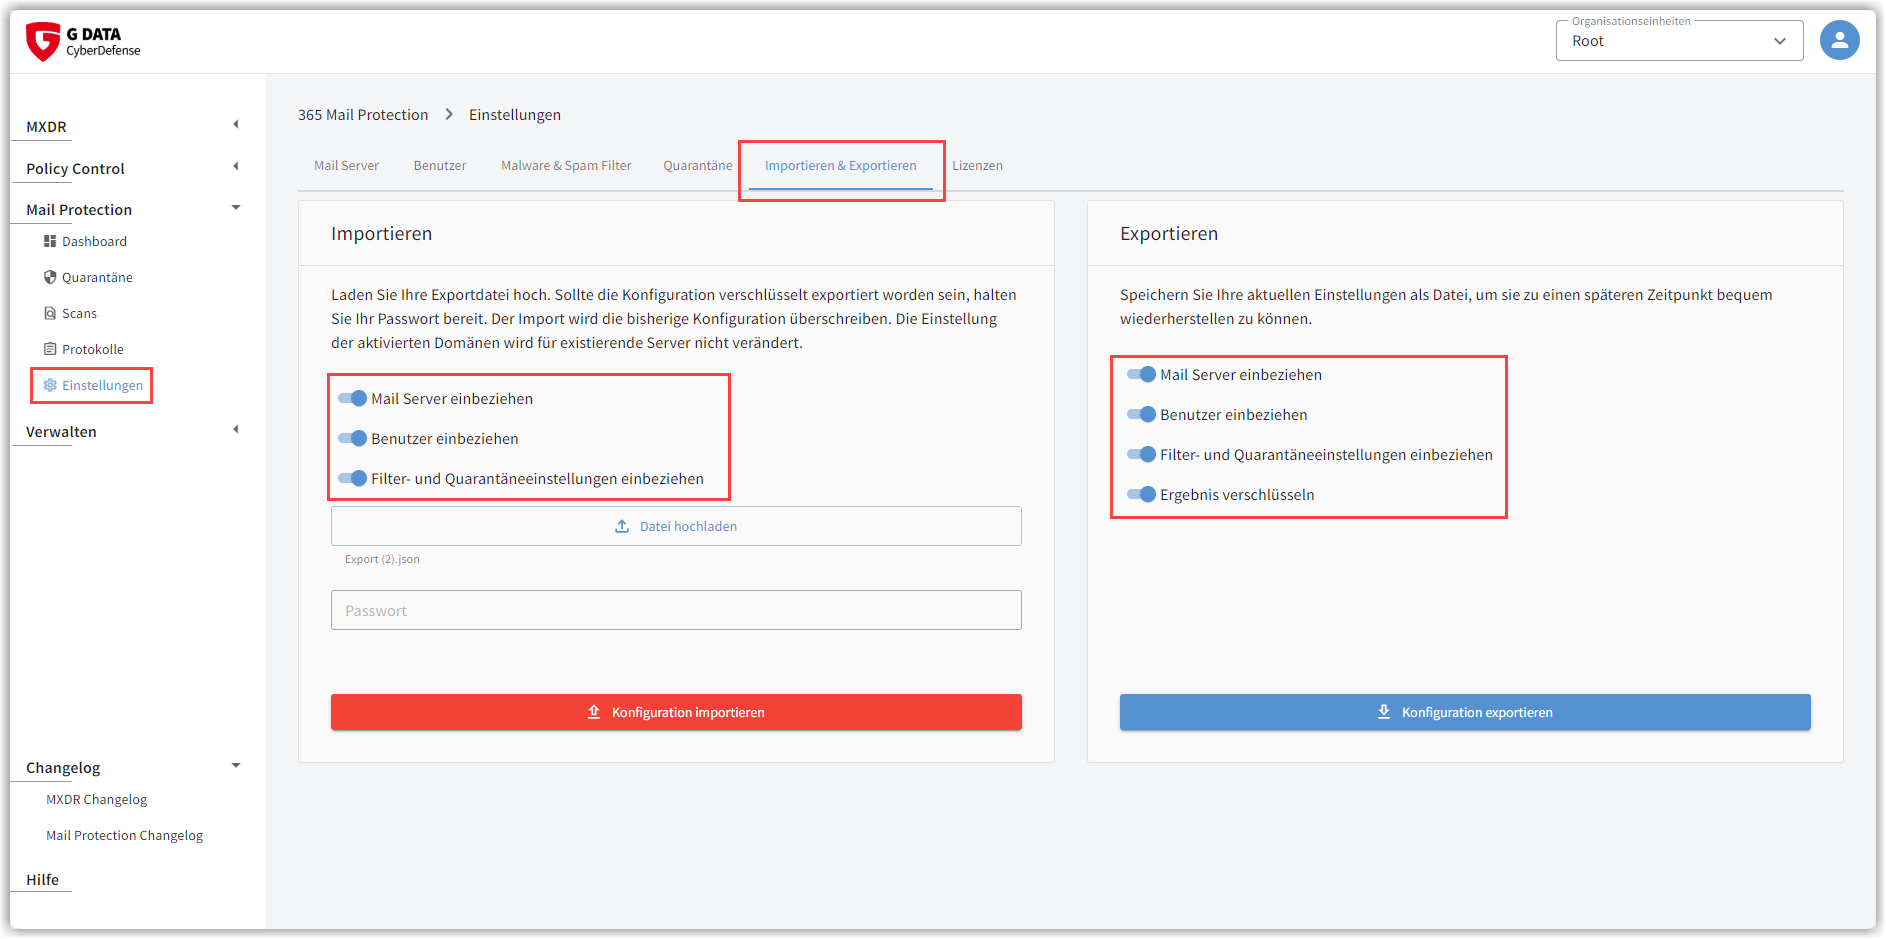Switch to the Benutzer tab
The height and width of the screenshot is (939, 1886).
[440, 166]
